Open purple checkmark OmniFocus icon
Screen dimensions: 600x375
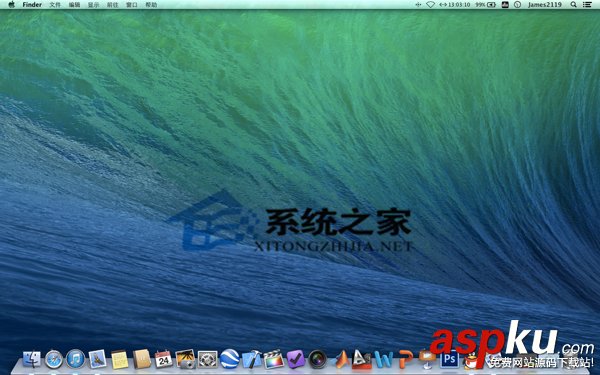tap(296, 359)
